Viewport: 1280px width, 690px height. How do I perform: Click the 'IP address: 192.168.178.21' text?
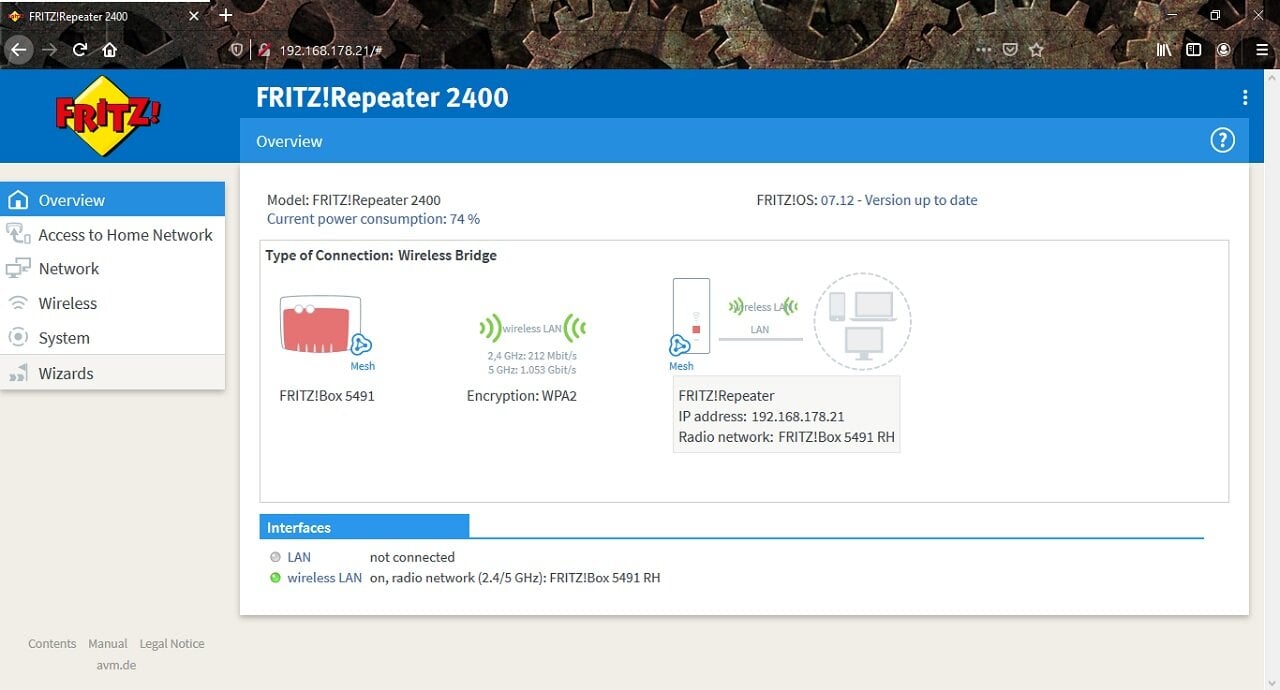coord(761,416)
